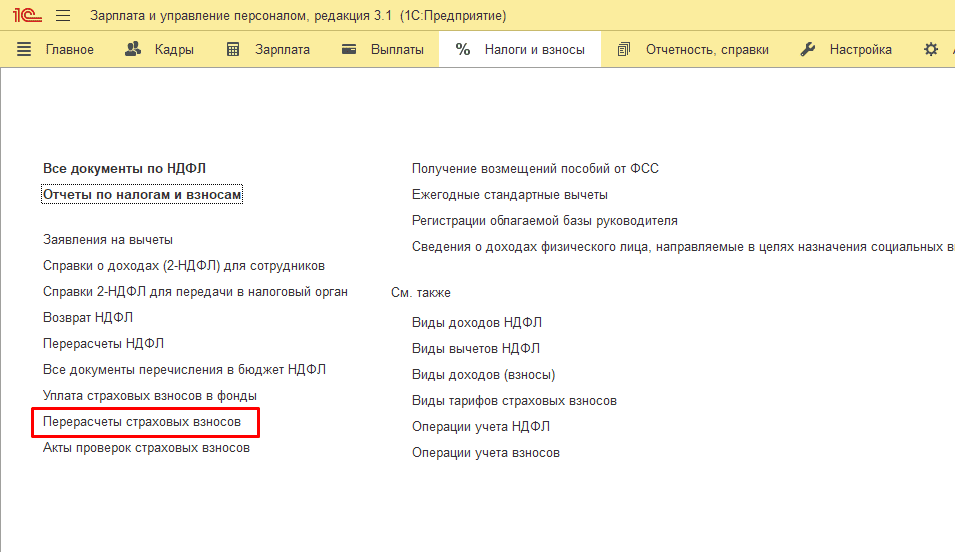The image size is (955, 552).
Task: Click the Кадры people icon
Action: tap(133, 49)
